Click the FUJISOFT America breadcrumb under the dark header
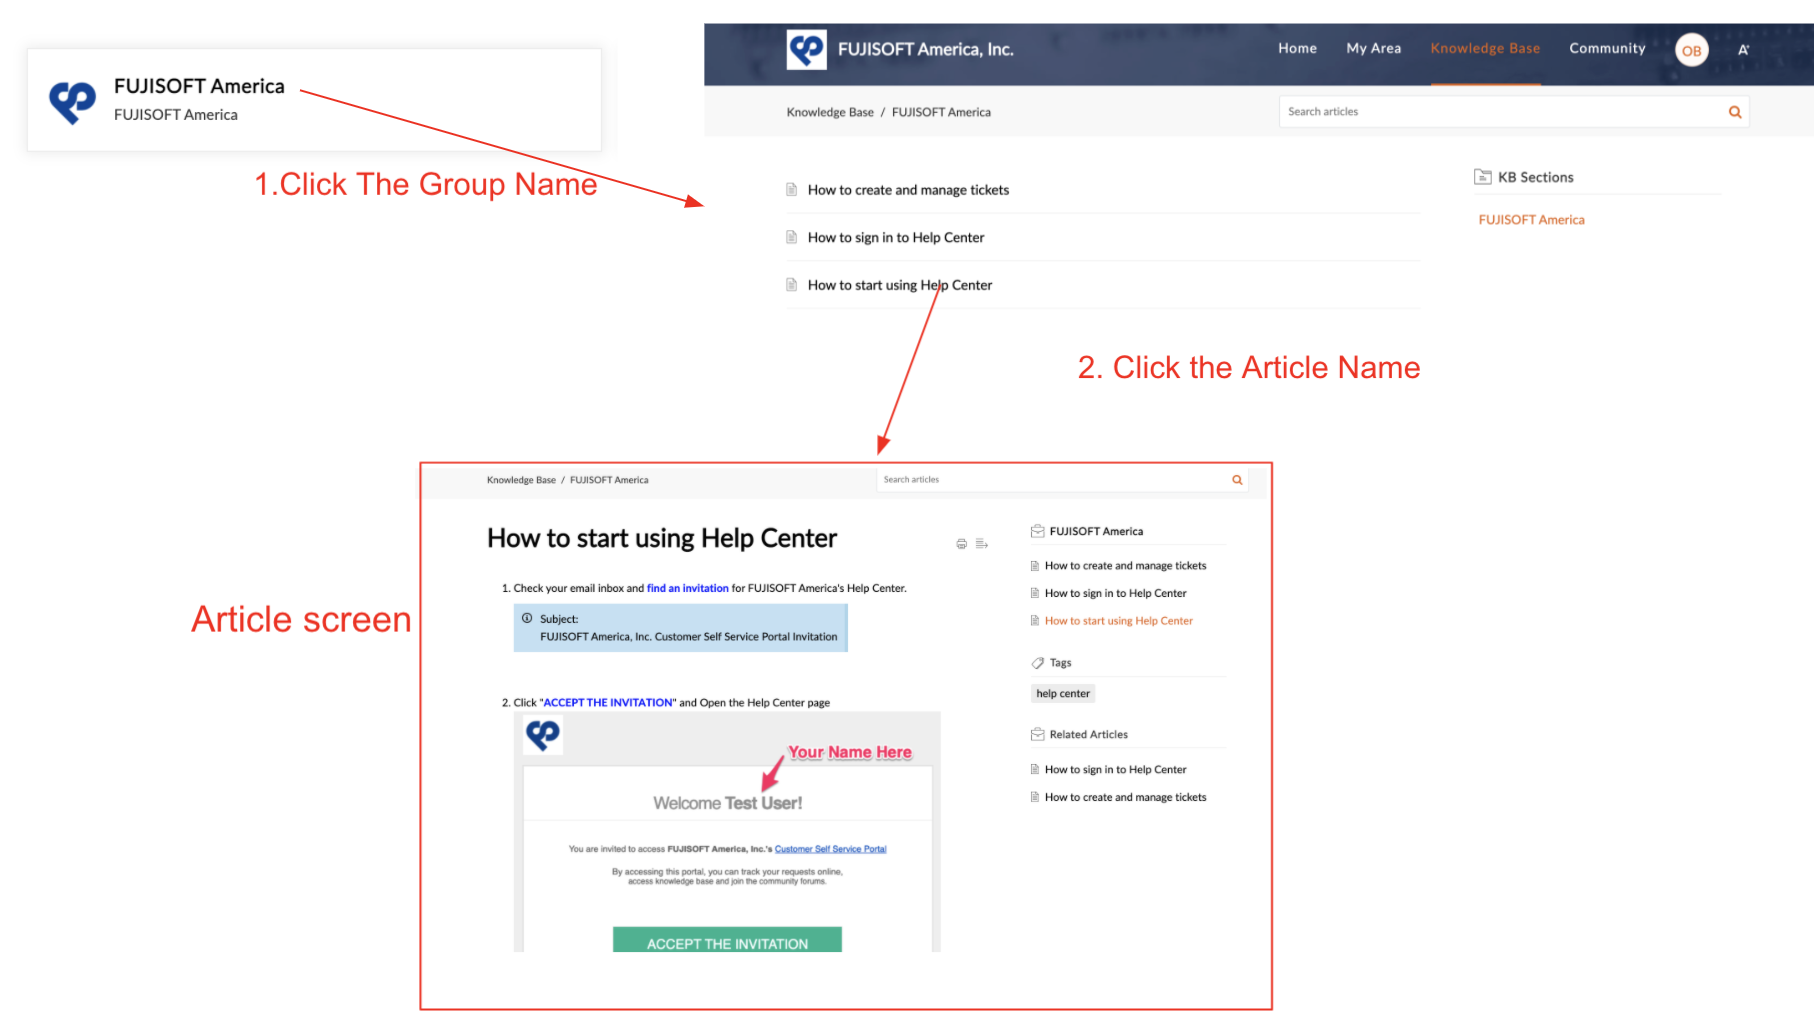The height and width of the screenshot is (1036, 1814). click(941, 112)
